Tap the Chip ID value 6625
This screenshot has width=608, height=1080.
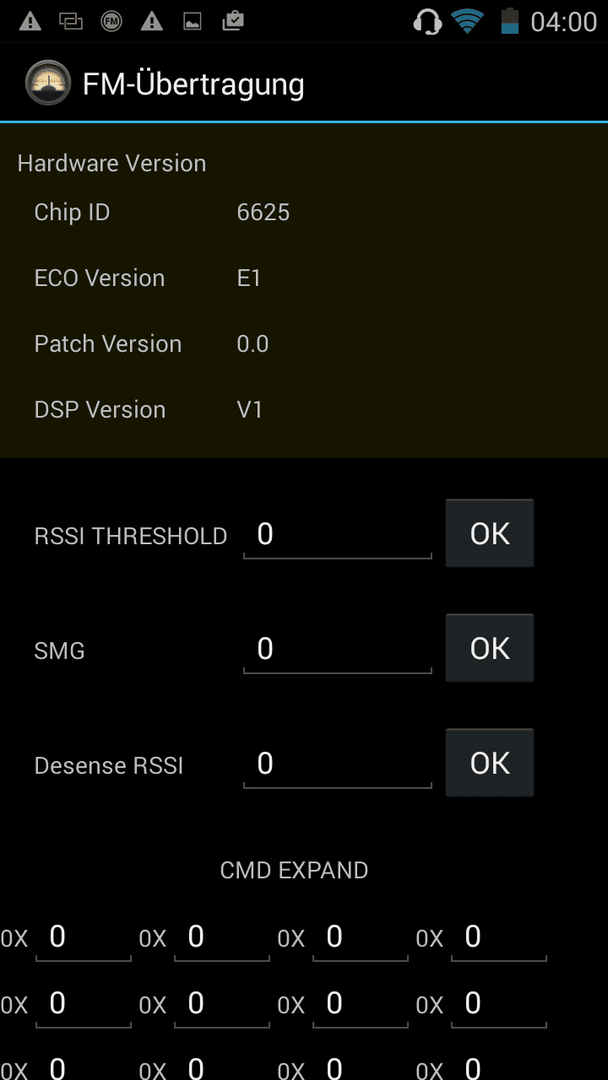(x=263, y=212)
